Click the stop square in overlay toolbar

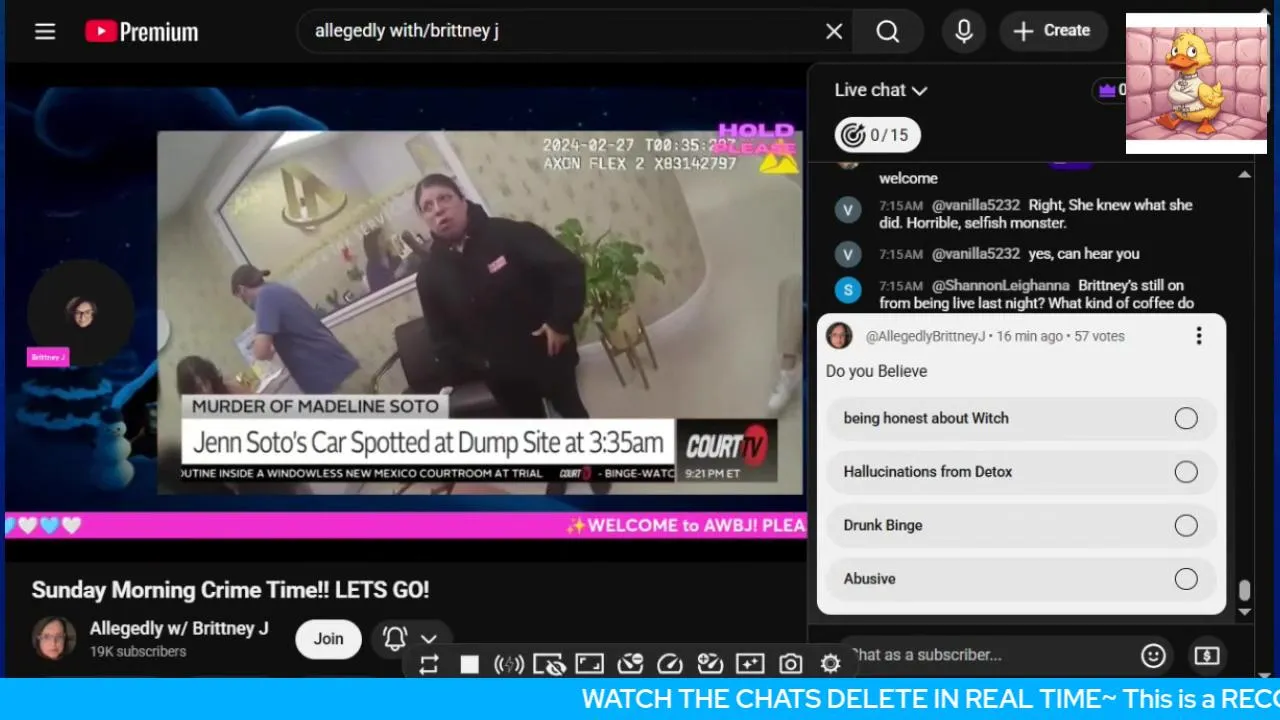click(469, 664)
